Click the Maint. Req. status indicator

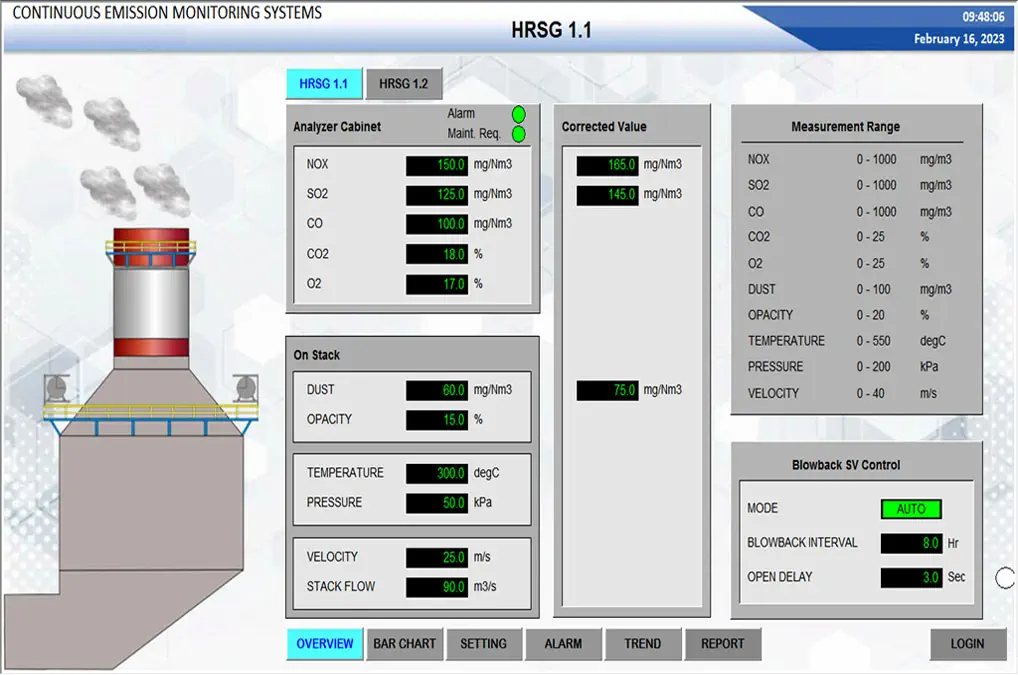[518, 134]
